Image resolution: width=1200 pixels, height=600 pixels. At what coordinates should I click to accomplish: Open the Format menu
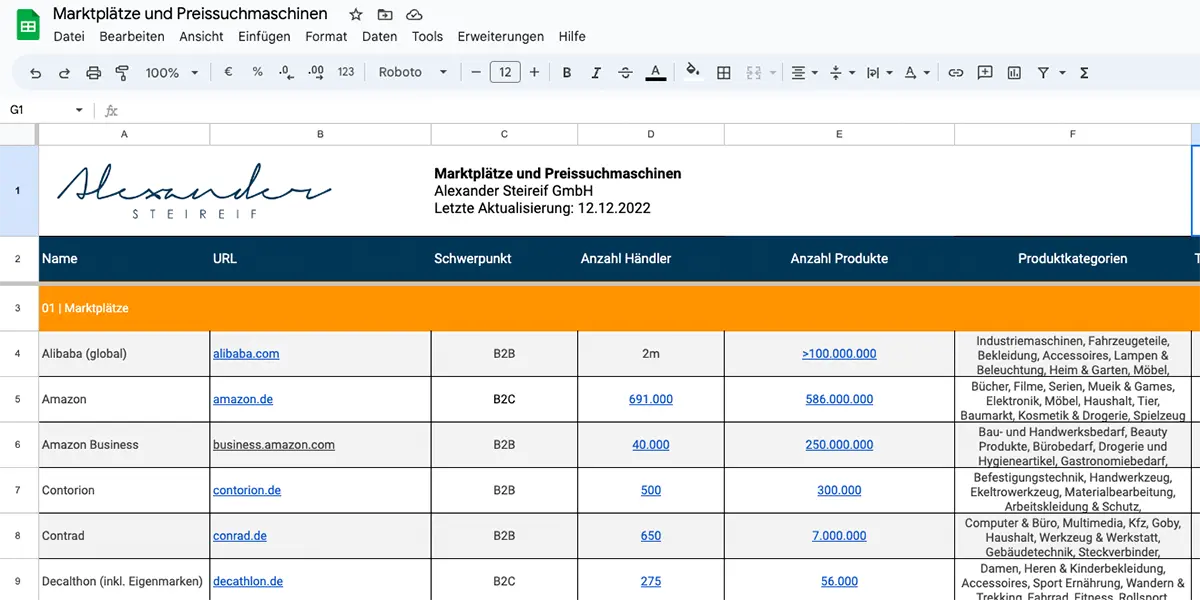pos(326,36)
